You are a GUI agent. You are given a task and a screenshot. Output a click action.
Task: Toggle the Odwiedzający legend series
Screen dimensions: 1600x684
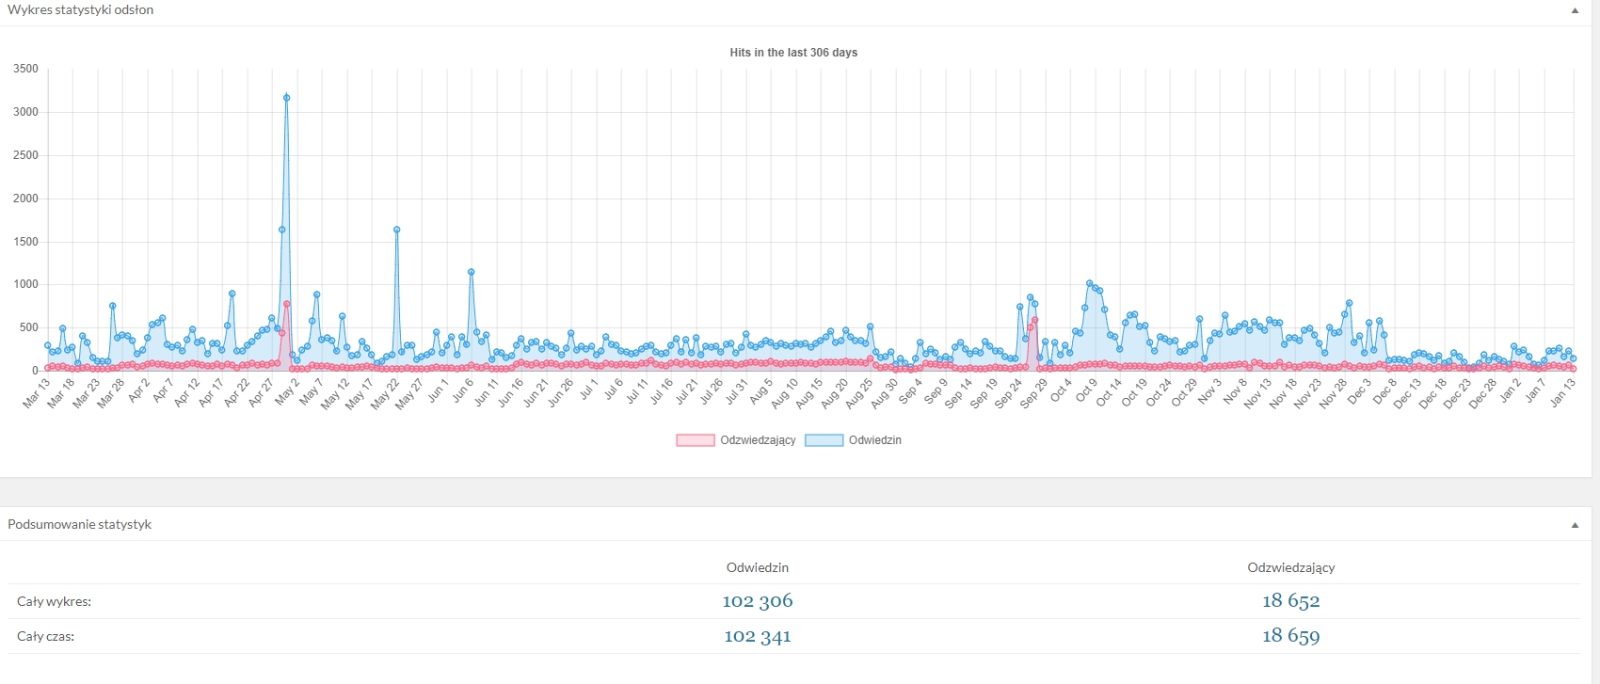click(x=758, y=440)
